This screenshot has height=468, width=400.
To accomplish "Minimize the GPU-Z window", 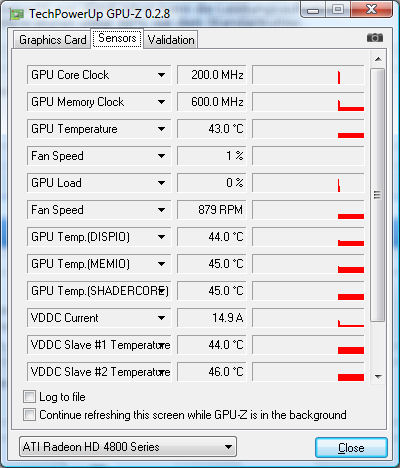I will [x=313, y=10].
